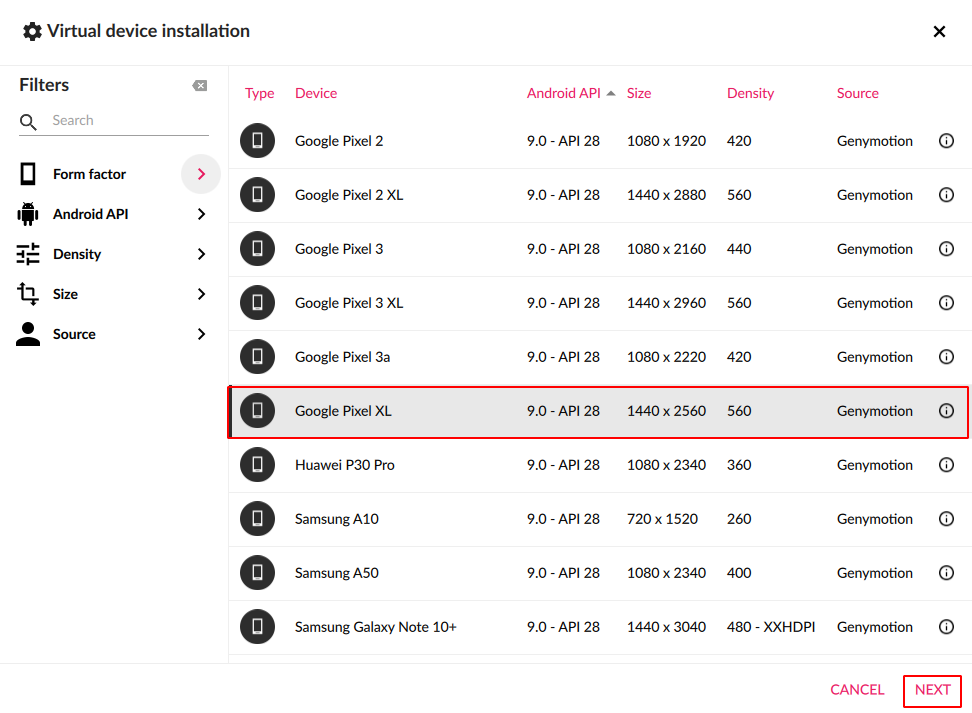Show details icon for Google Pixel 3
Screen dimensions: 972x713
(x=946, y=249)
